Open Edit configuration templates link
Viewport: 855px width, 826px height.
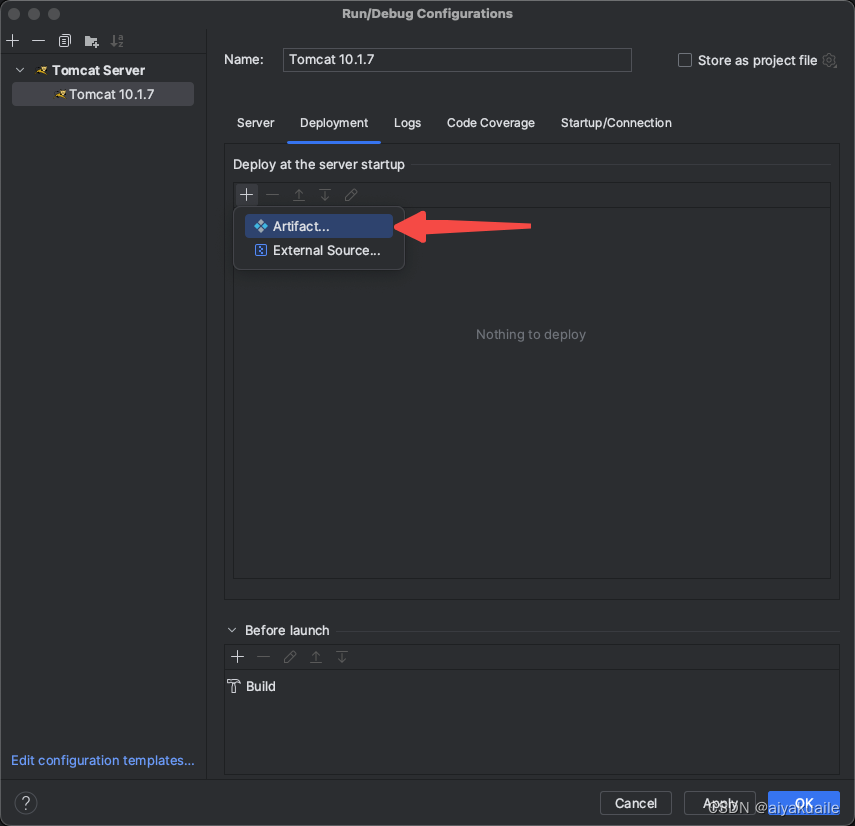(103, 760)
